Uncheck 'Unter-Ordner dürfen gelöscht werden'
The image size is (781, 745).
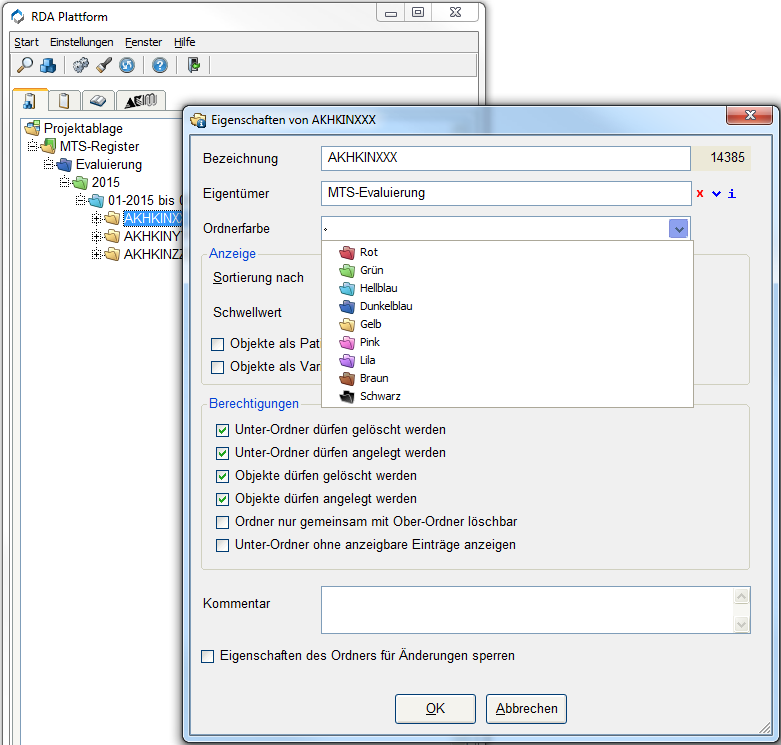[x=222, y=430]
